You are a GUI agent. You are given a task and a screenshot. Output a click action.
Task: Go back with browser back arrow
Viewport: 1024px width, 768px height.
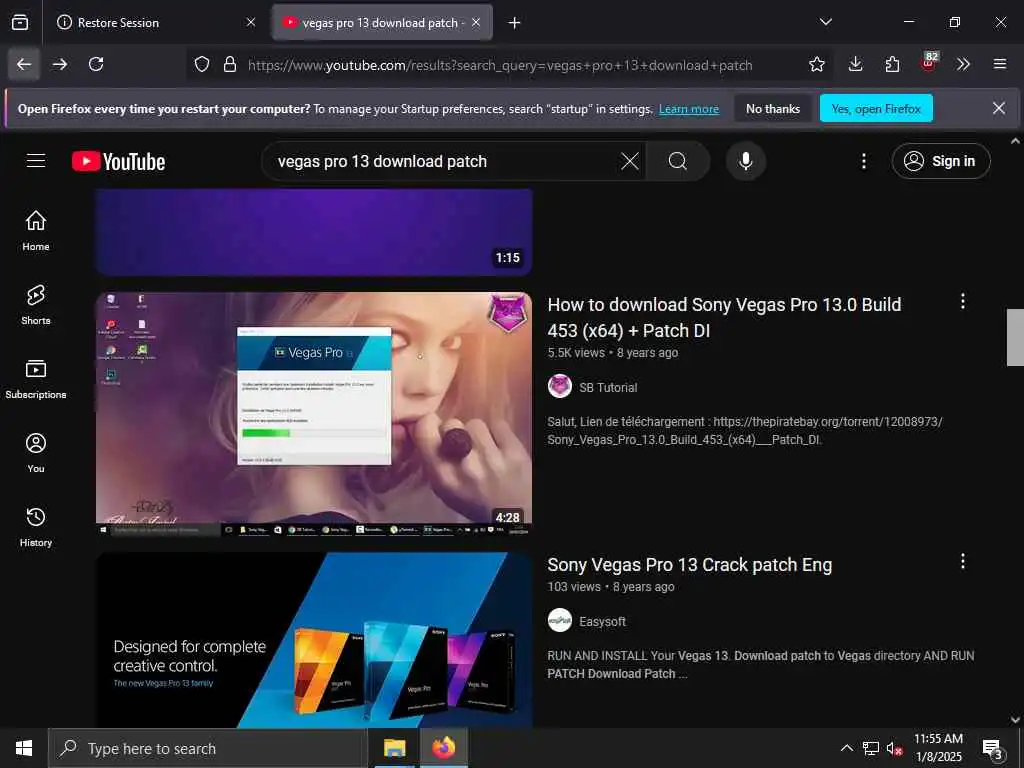[24, 64]
